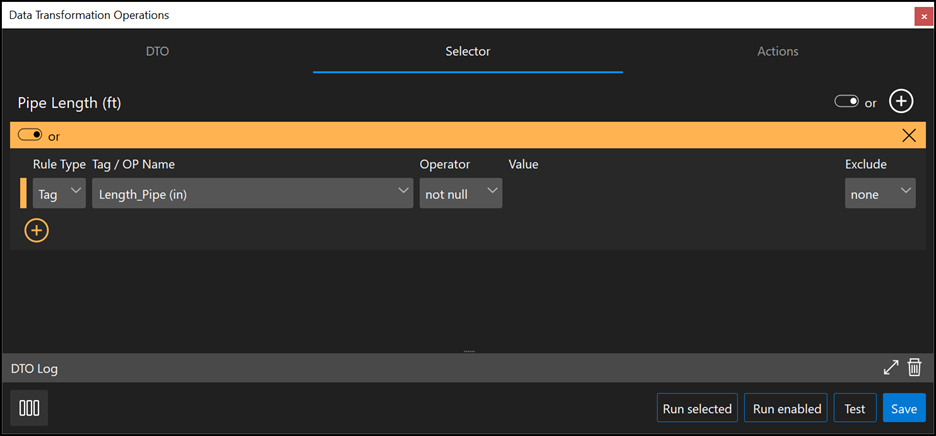Viewport: 936px width, 436px height.
Task: Close the Data Transformation Operations window
Action: point(923,16)
